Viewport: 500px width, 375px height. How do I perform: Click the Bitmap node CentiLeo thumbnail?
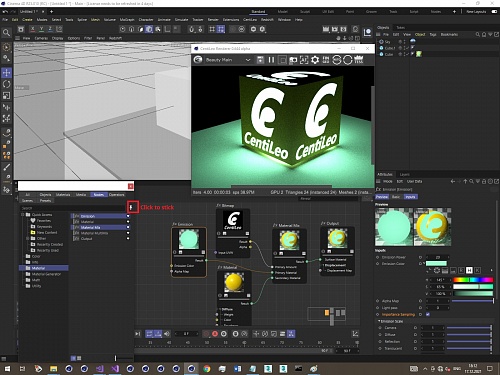click(233, 220)
